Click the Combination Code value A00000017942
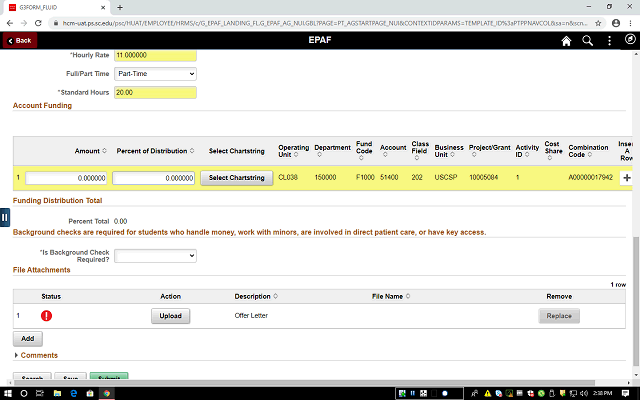640x400 pixels. pos(590,178)
